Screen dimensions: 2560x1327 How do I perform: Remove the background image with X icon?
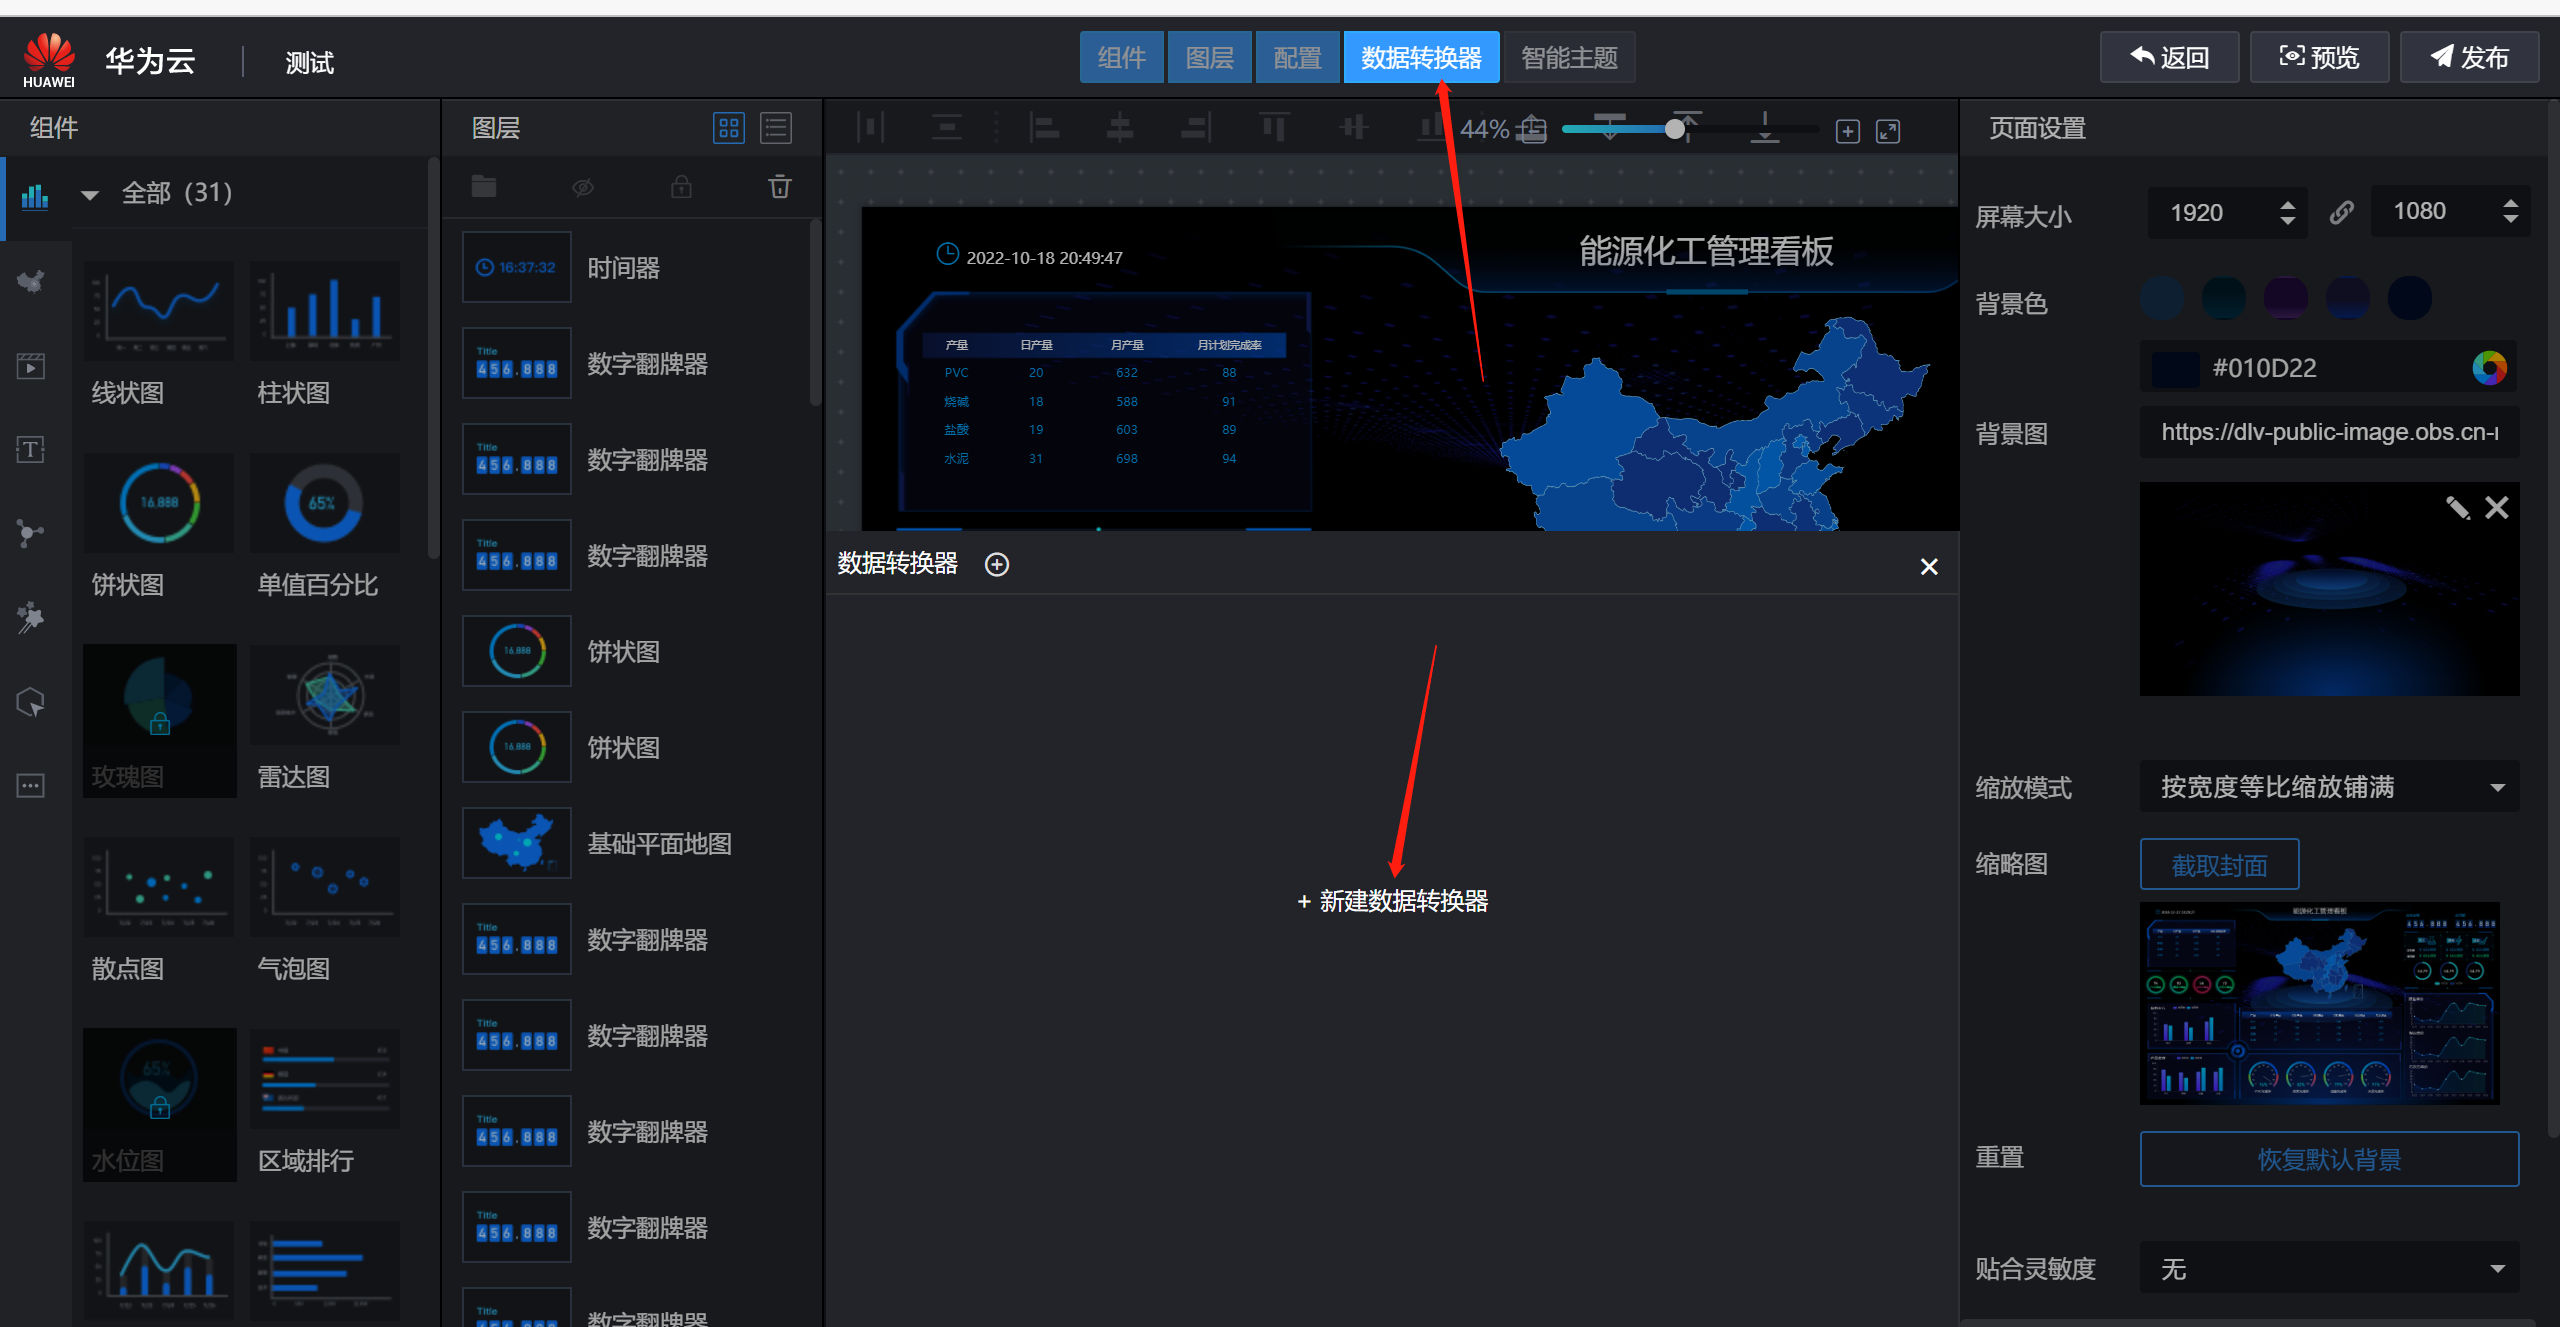pos(2497,508)
